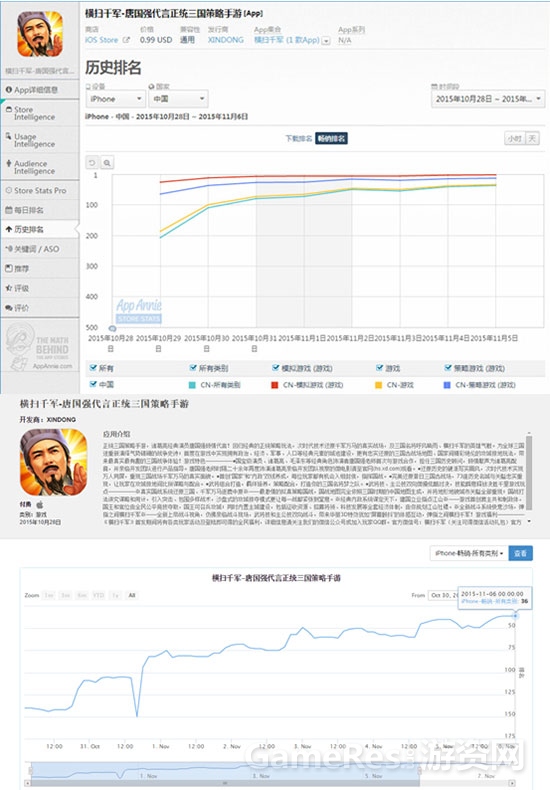Open the 中国 country dropdown
Screen dimensions: 550x790
[x=178, y=99]
